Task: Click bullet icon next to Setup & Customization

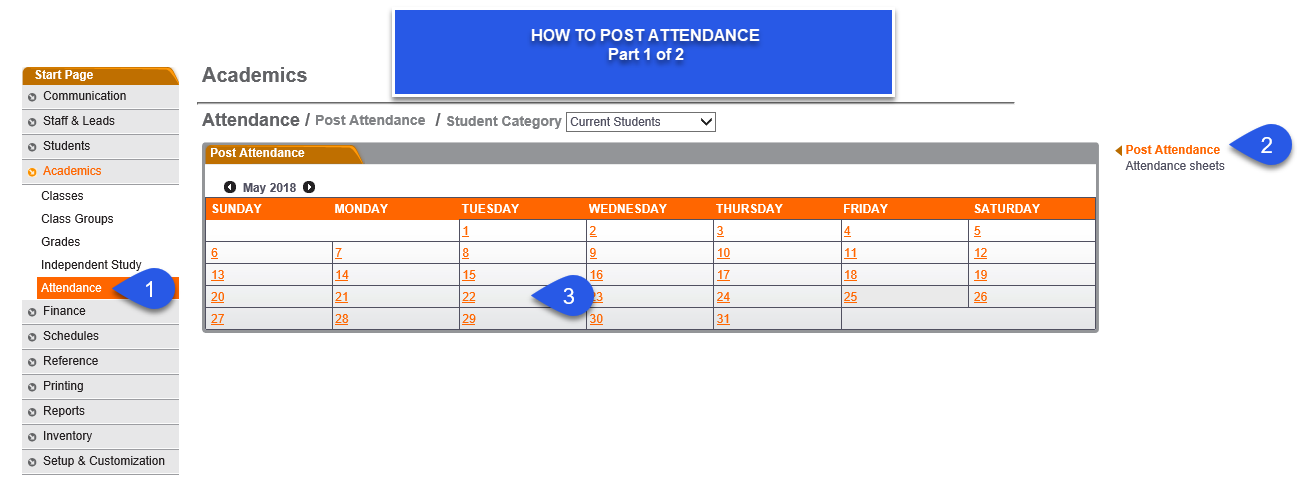Action: coord(33,462)
